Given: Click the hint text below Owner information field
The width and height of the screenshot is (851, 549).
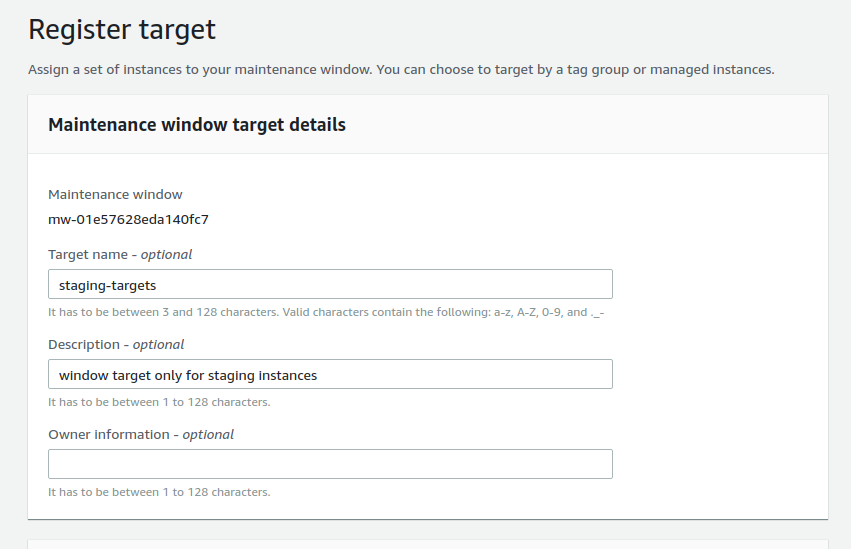Looking at the screenshot, I should tap(159, 492).
